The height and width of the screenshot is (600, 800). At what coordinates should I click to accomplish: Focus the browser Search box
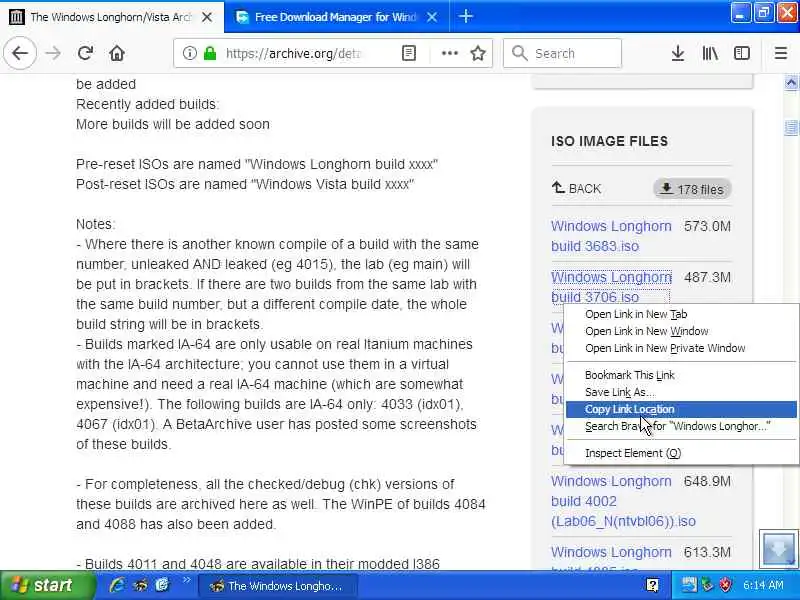[562, 53]
